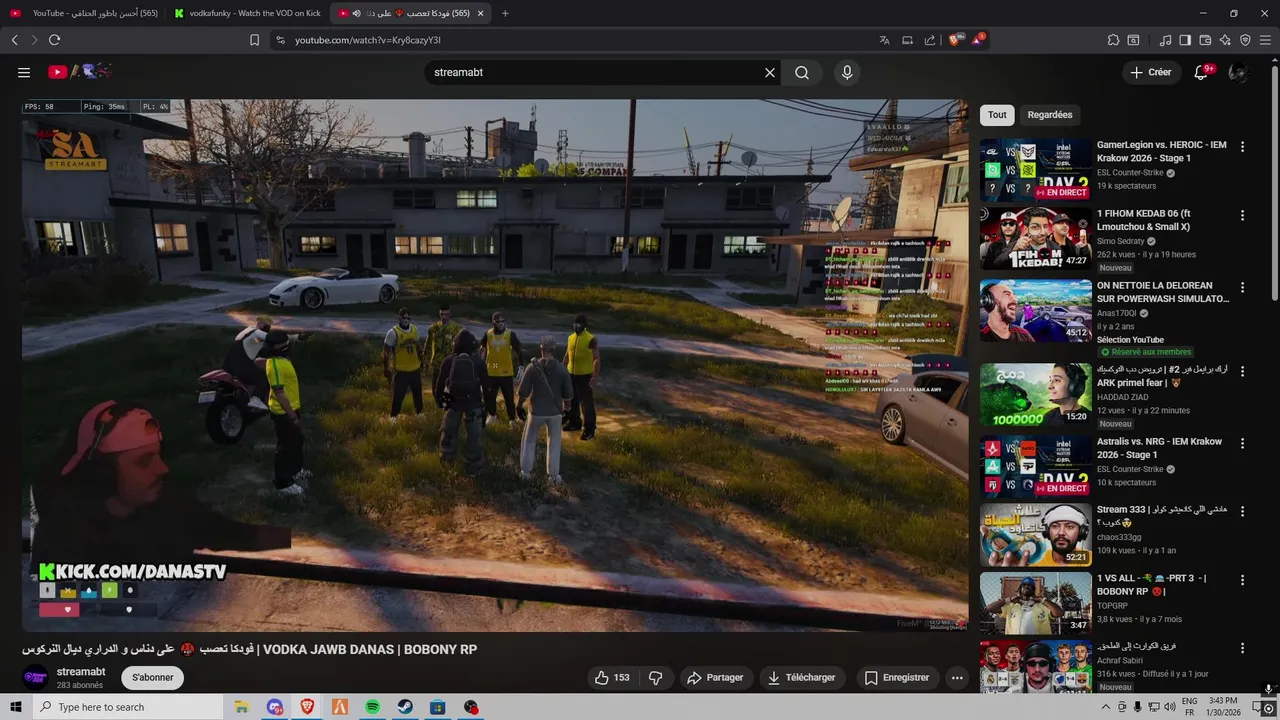Start voice search with the microphone

coord(847,72)
